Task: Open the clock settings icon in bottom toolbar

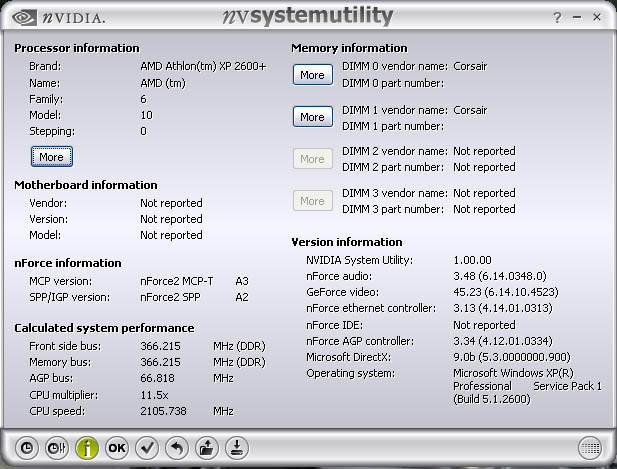Action: click(x=27, y=448)
